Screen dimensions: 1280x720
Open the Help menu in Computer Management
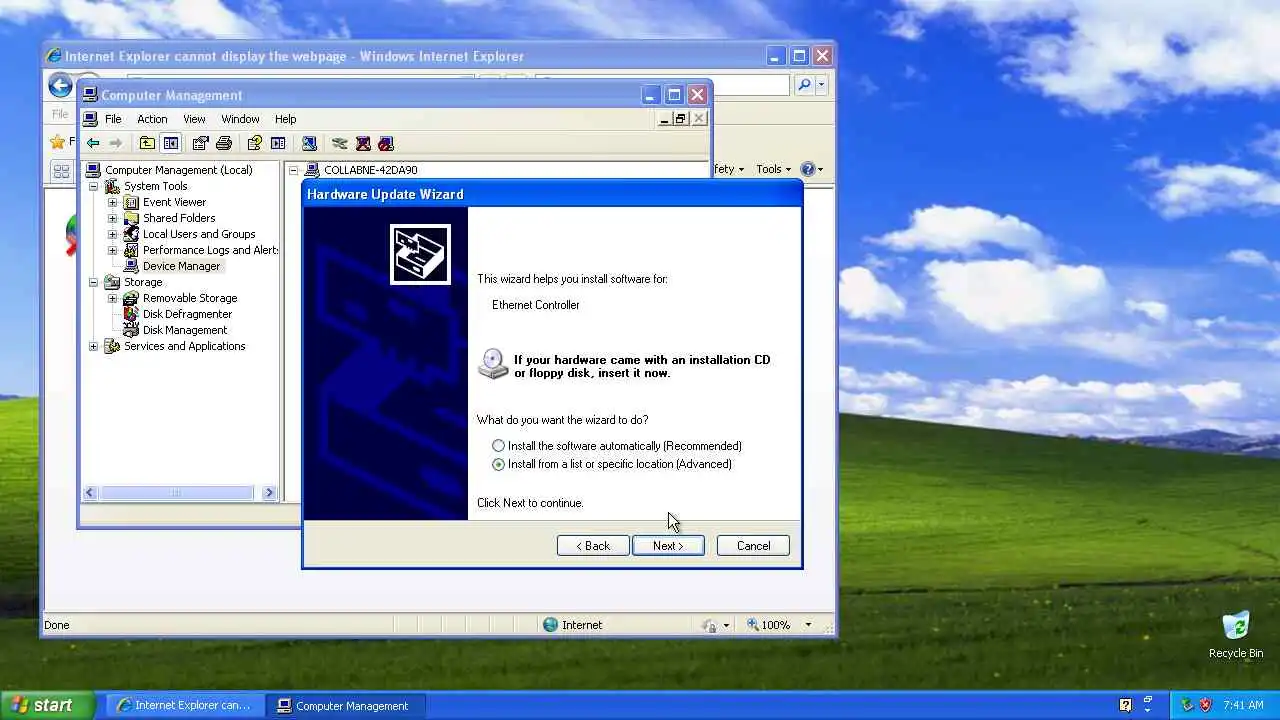pyautogui.click(x=285, y=119)
